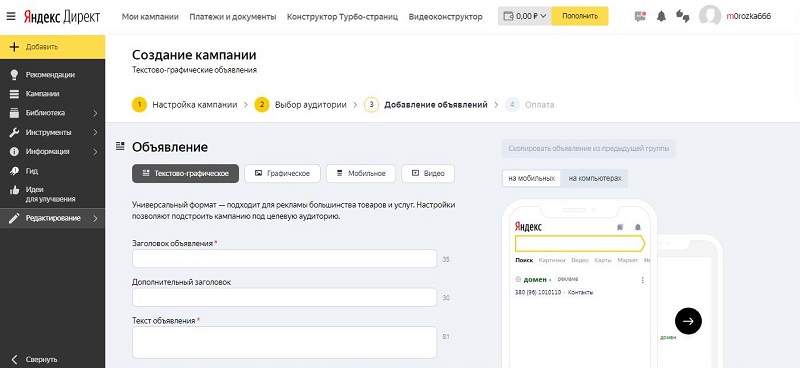Image resolution: width=800 pixels, height=368 pixels.
Task: Click the Редактирование pencil icon
Action: coord(14,218)
